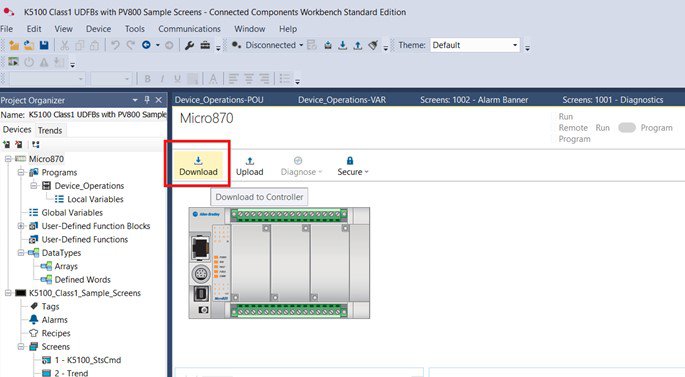Click the Upload button
The height and width of the screenshot is (377, 685).
pyautogui.click(x=249, y=166)
